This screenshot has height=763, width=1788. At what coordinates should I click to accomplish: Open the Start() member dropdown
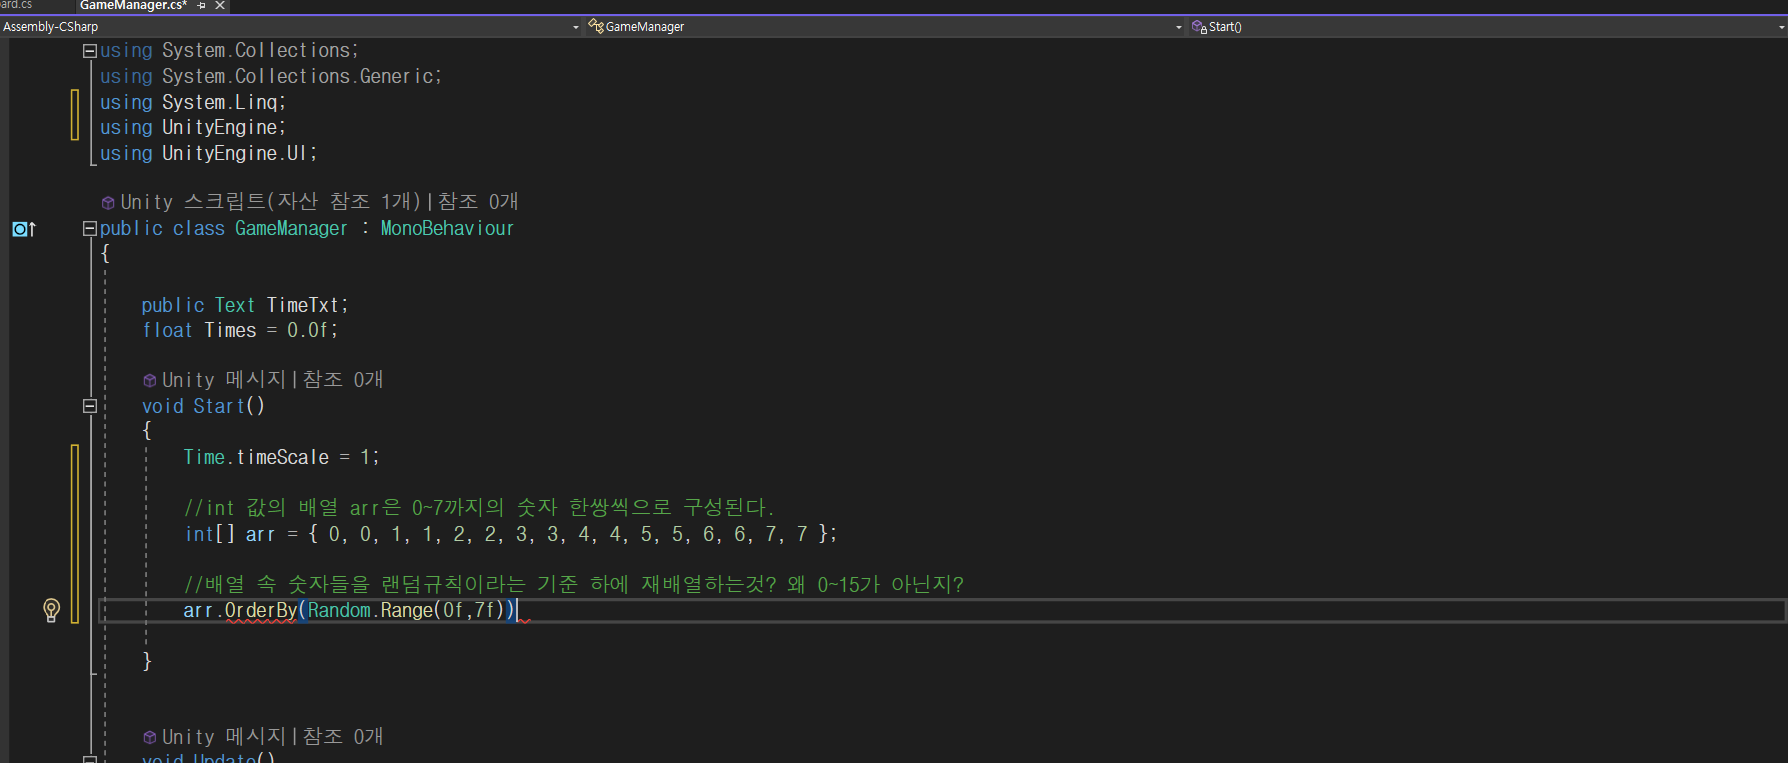[1782, 27]
